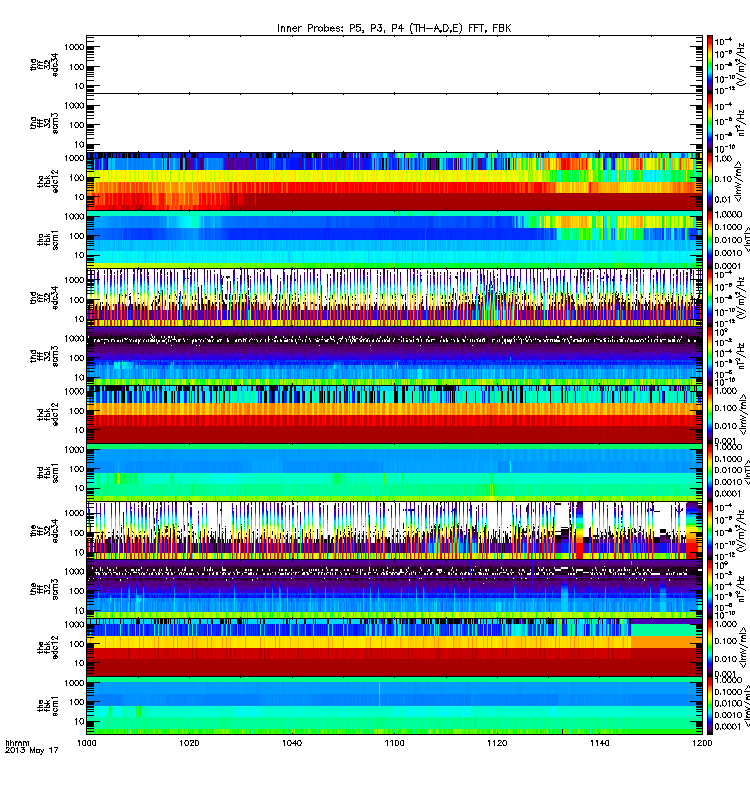Click the 'hhmm' time axis label
The image size is (750, 800).
point(17,743)
